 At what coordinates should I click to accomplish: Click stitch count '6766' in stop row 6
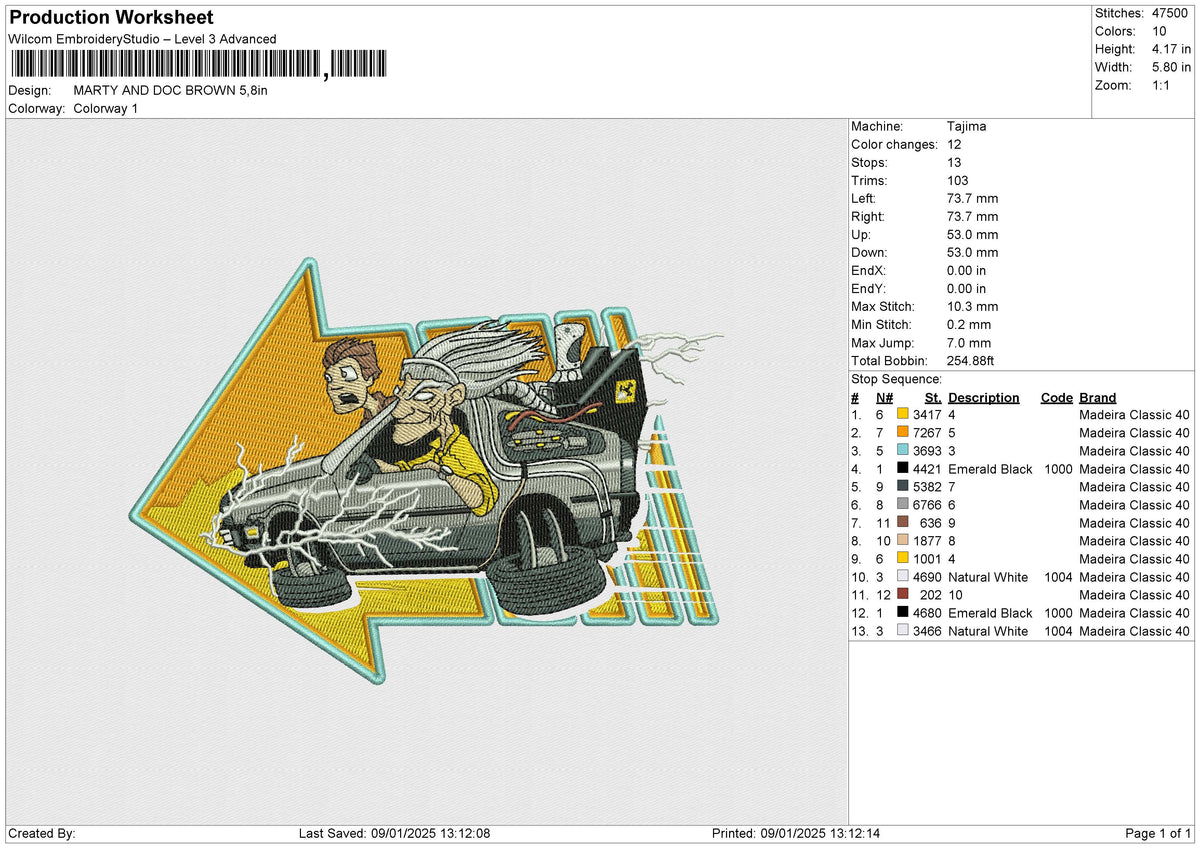click(x=927, y=504)
